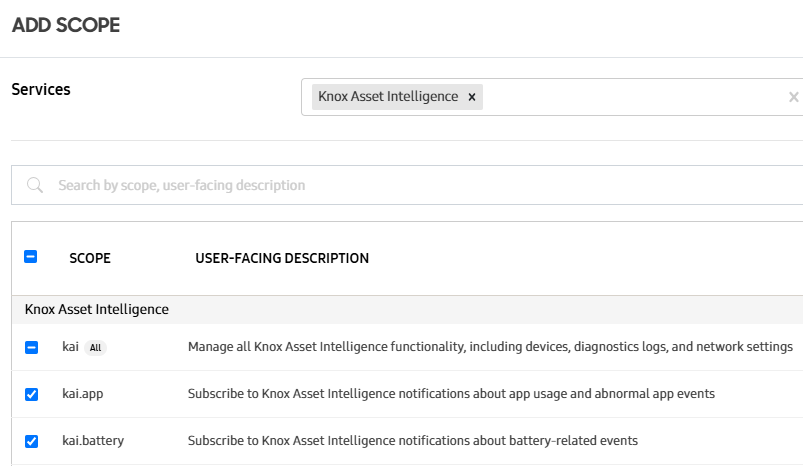Click the Knox Asset Intelligence tag label
This screenshot has width=803, height=466.
[388, 97]
